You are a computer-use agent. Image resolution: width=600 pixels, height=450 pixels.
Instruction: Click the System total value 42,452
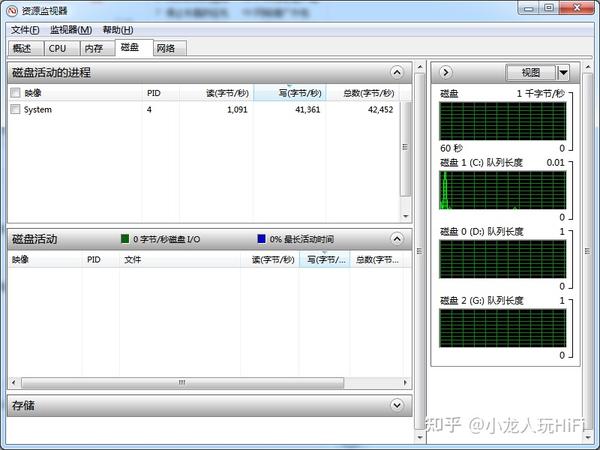point(380,109)
